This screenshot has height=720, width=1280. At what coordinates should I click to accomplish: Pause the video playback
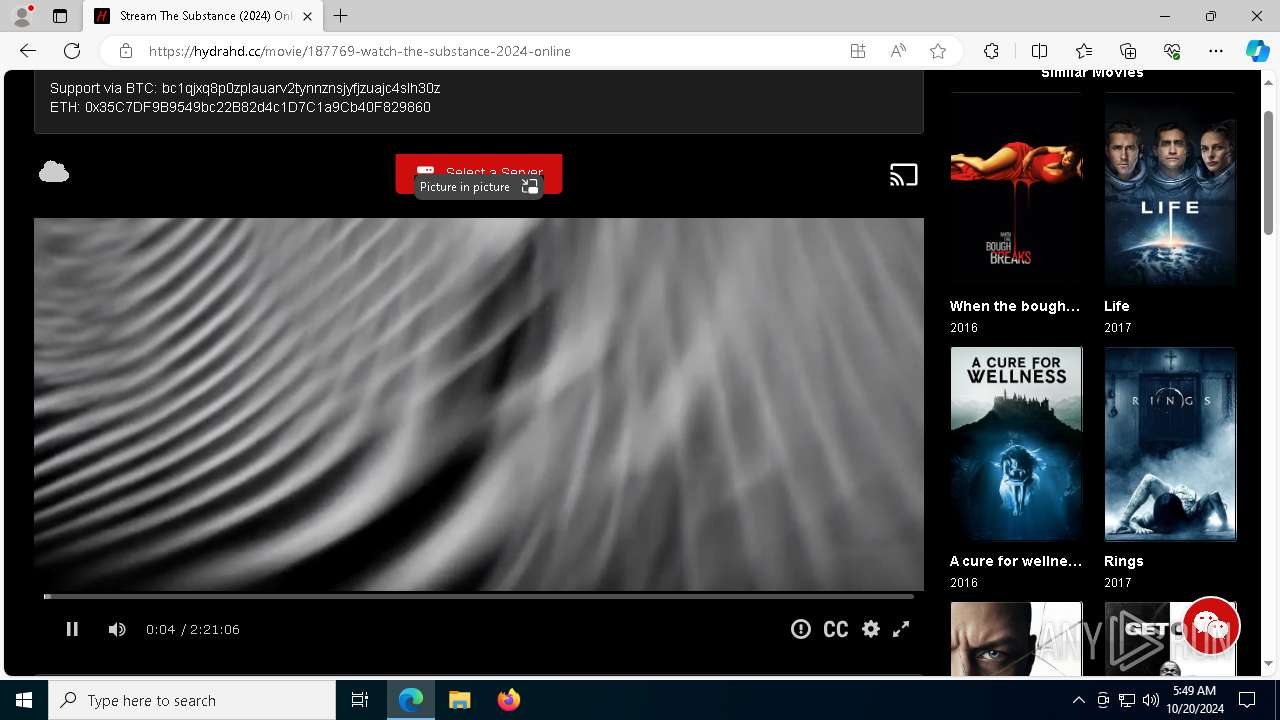pos(72,629)
